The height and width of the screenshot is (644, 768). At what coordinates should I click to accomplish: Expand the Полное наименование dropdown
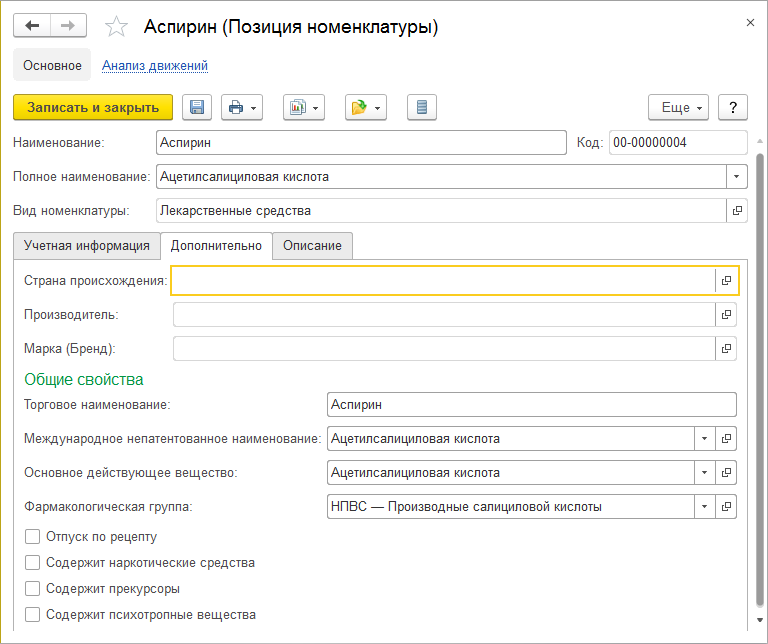click(737, 177)
